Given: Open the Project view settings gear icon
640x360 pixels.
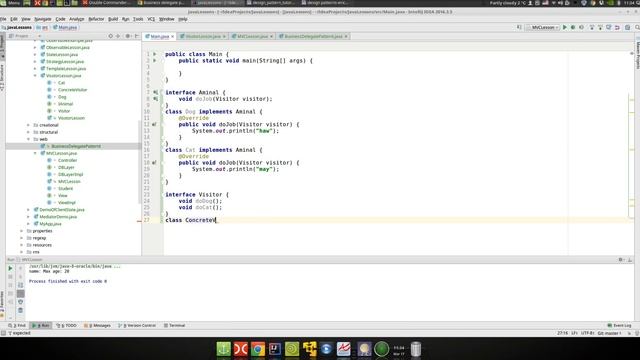Looking at the screenshot, I should pyautogui.click(x=127, y=36).
